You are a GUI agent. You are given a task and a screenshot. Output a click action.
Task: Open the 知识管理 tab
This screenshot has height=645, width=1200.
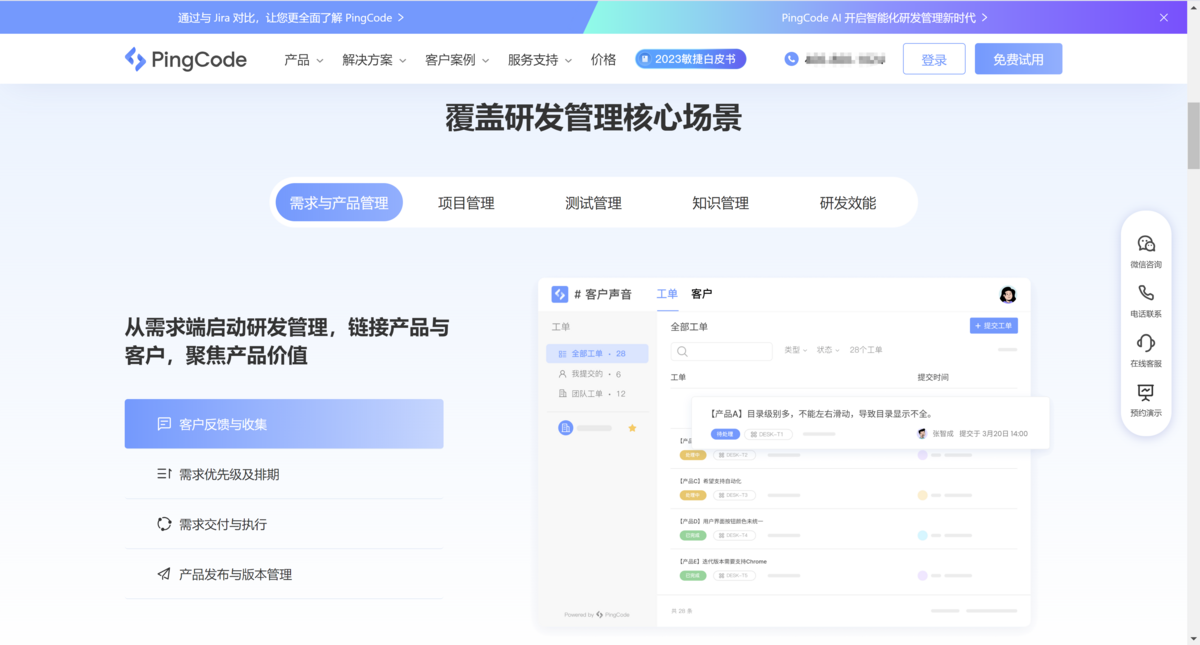click(720, 202)
